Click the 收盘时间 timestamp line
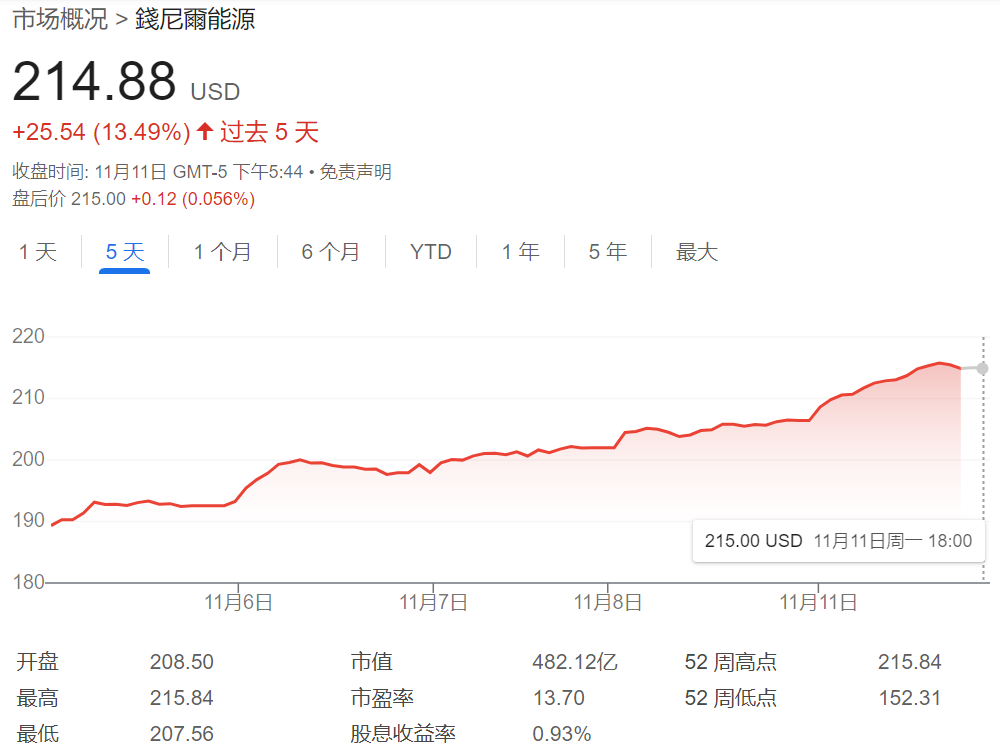The height and width of the screenshot is (748, 1000). point(158,172)
